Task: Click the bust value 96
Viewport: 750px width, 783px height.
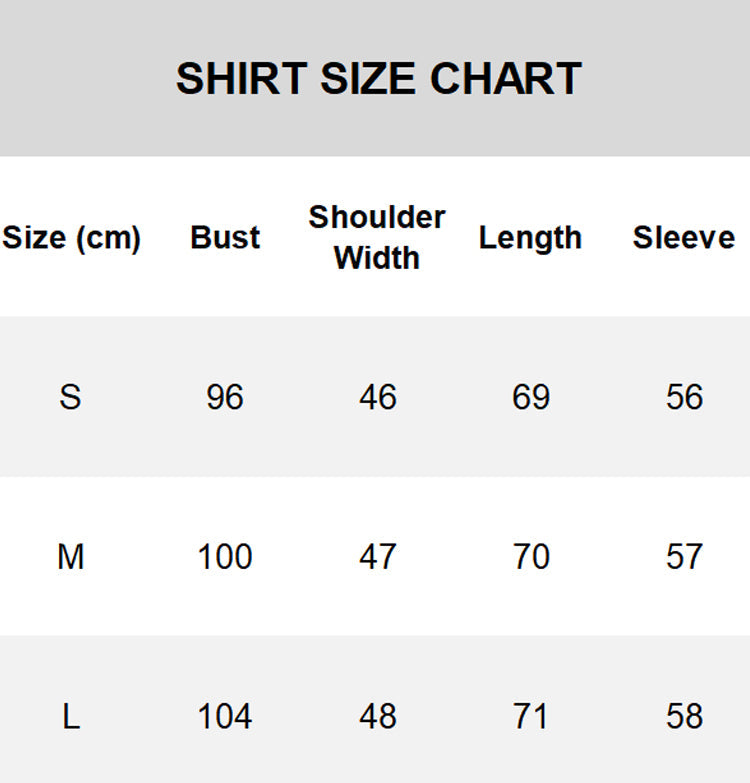Action: pos(225,397)
